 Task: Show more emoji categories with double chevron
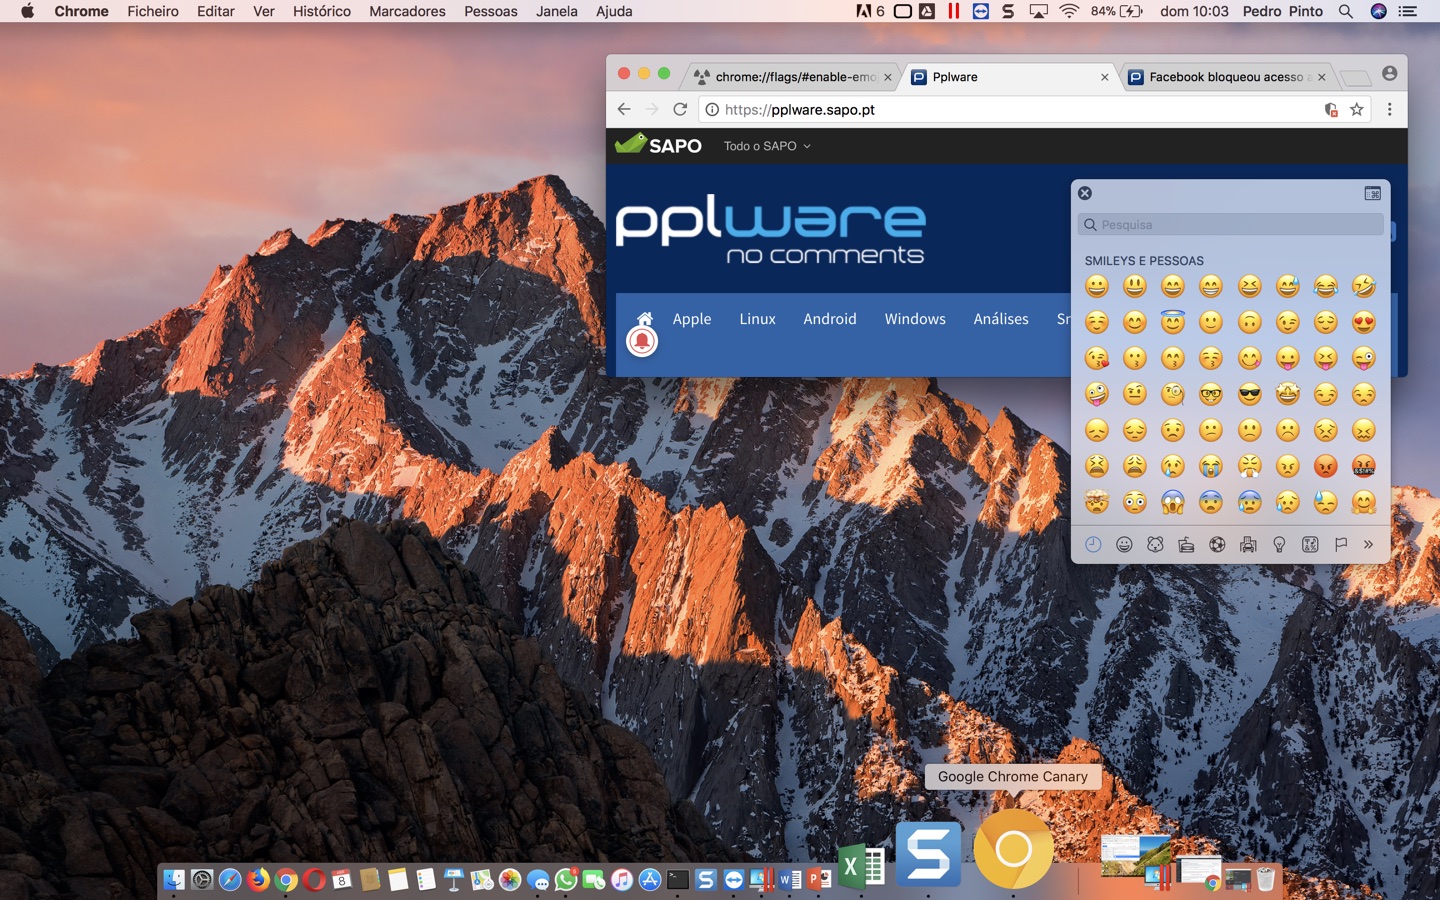pos(1368,544)
